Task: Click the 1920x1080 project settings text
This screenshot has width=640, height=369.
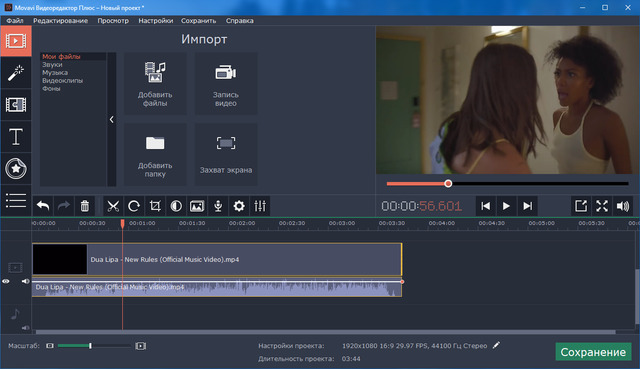Action: click(415, 346)
